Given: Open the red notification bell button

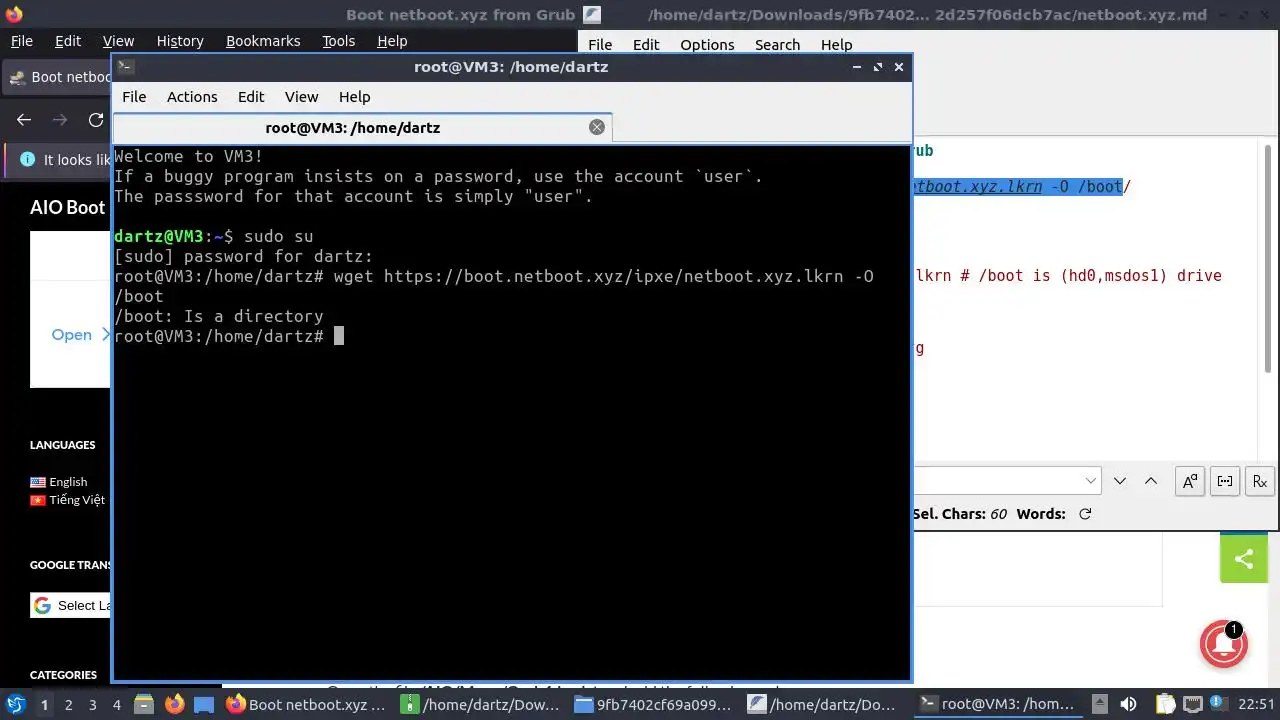Looking at the screenshot, I should (x=1223, y=644).
